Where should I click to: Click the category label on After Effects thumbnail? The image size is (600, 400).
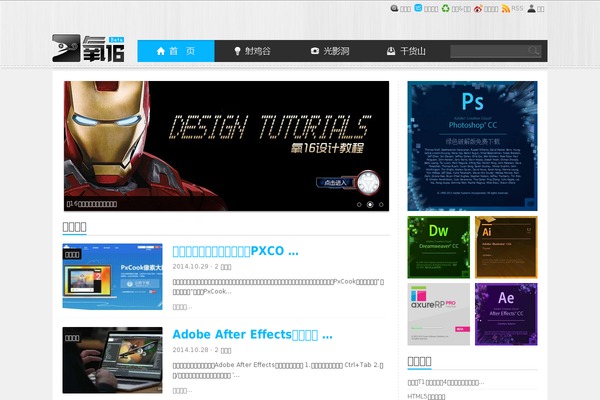72,338
